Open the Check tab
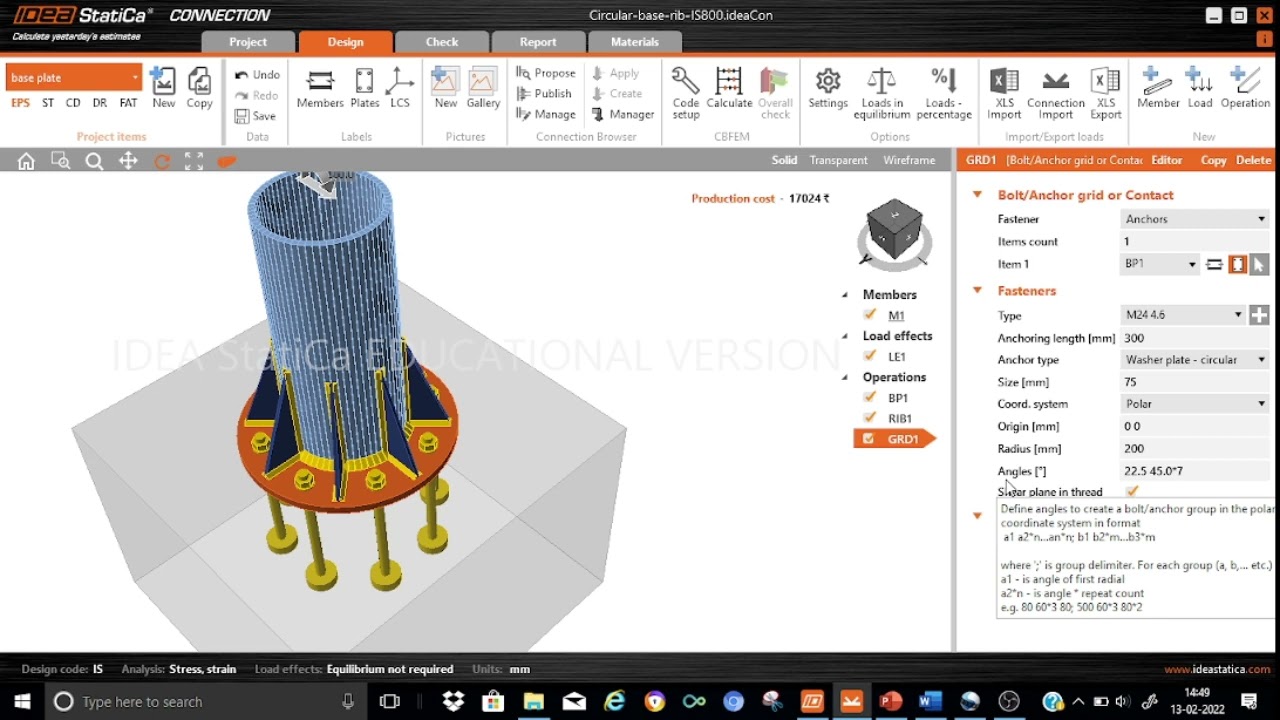 tap(441, 42)
